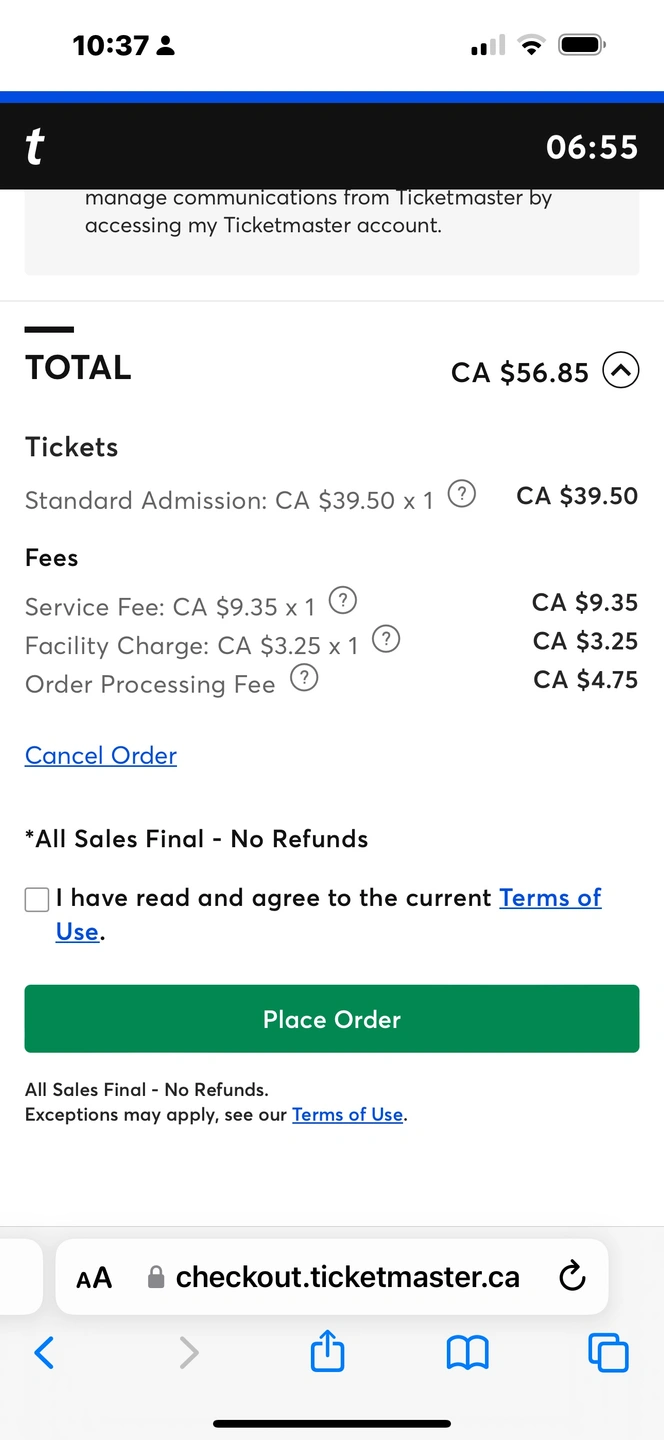
Task: Open Safari AA reader menu
Action: 94,1277
